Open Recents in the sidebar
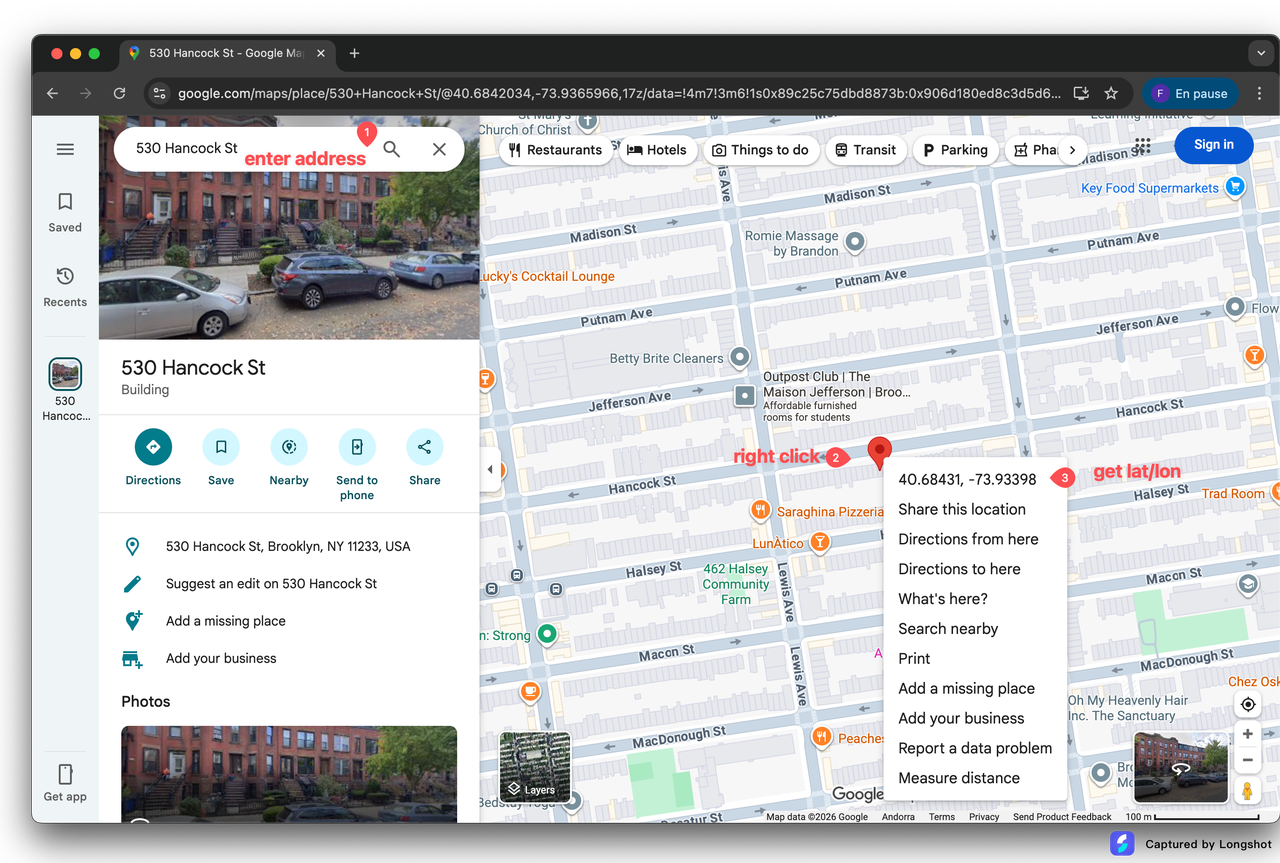 [x=65, y=286]
